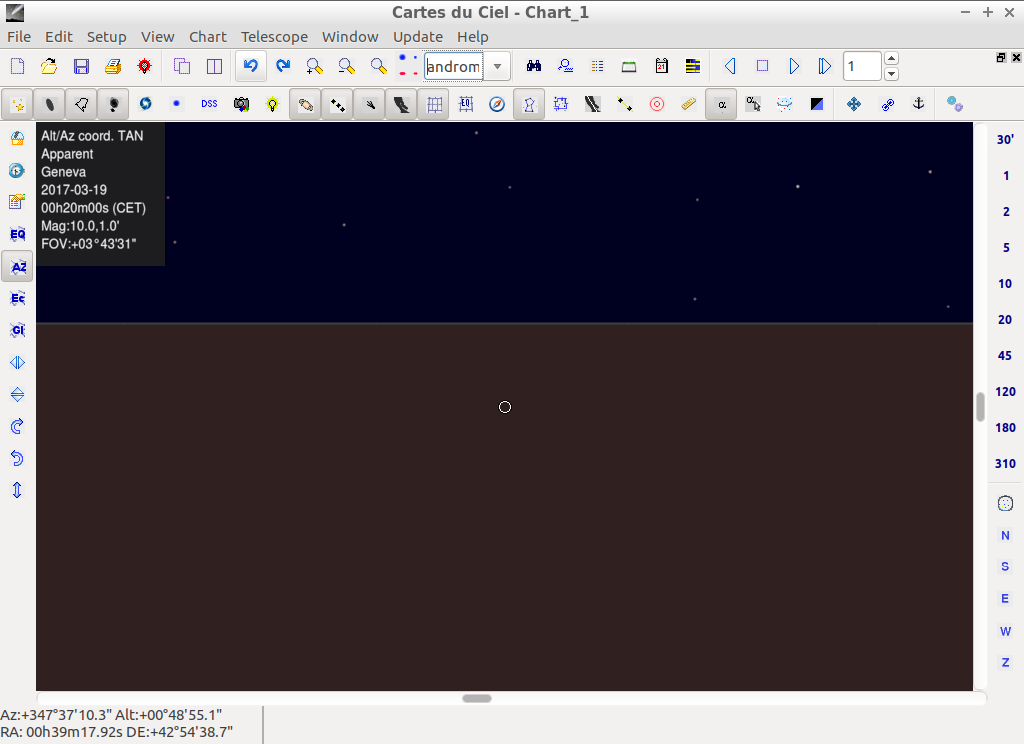This screenshot has width=1024, height=744.
Task: Flip chart vertically in left sidebar
Action: point(18,395)
